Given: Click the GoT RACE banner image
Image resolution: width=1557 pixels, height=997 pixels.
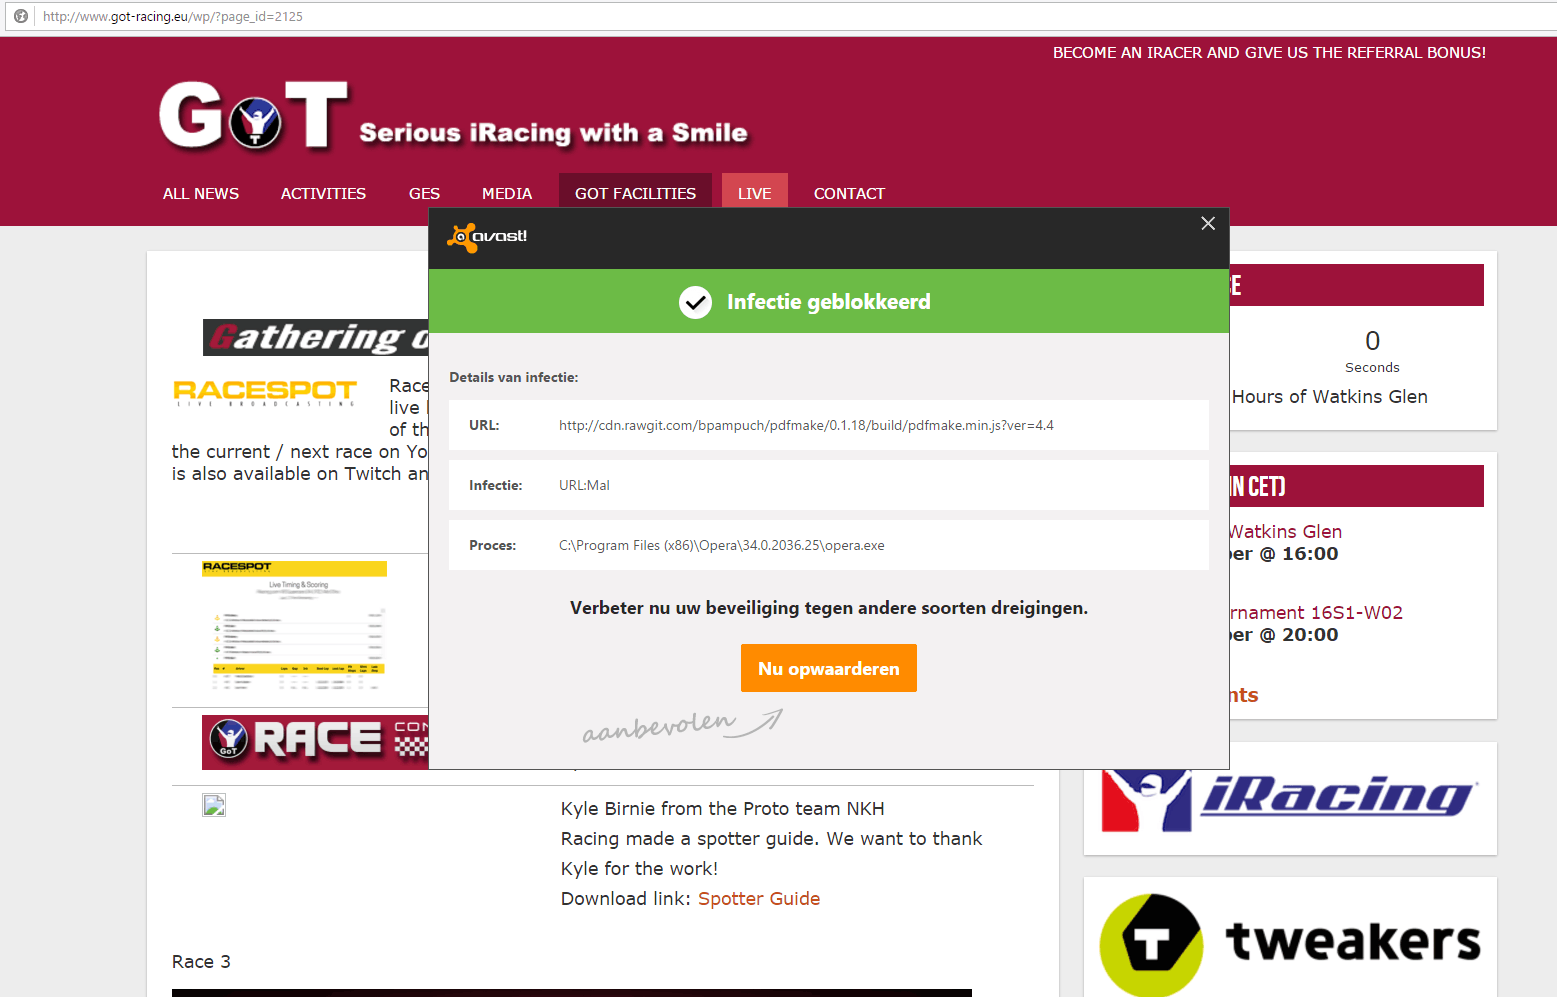Looking at the screenshot, I should pos(315,741).
